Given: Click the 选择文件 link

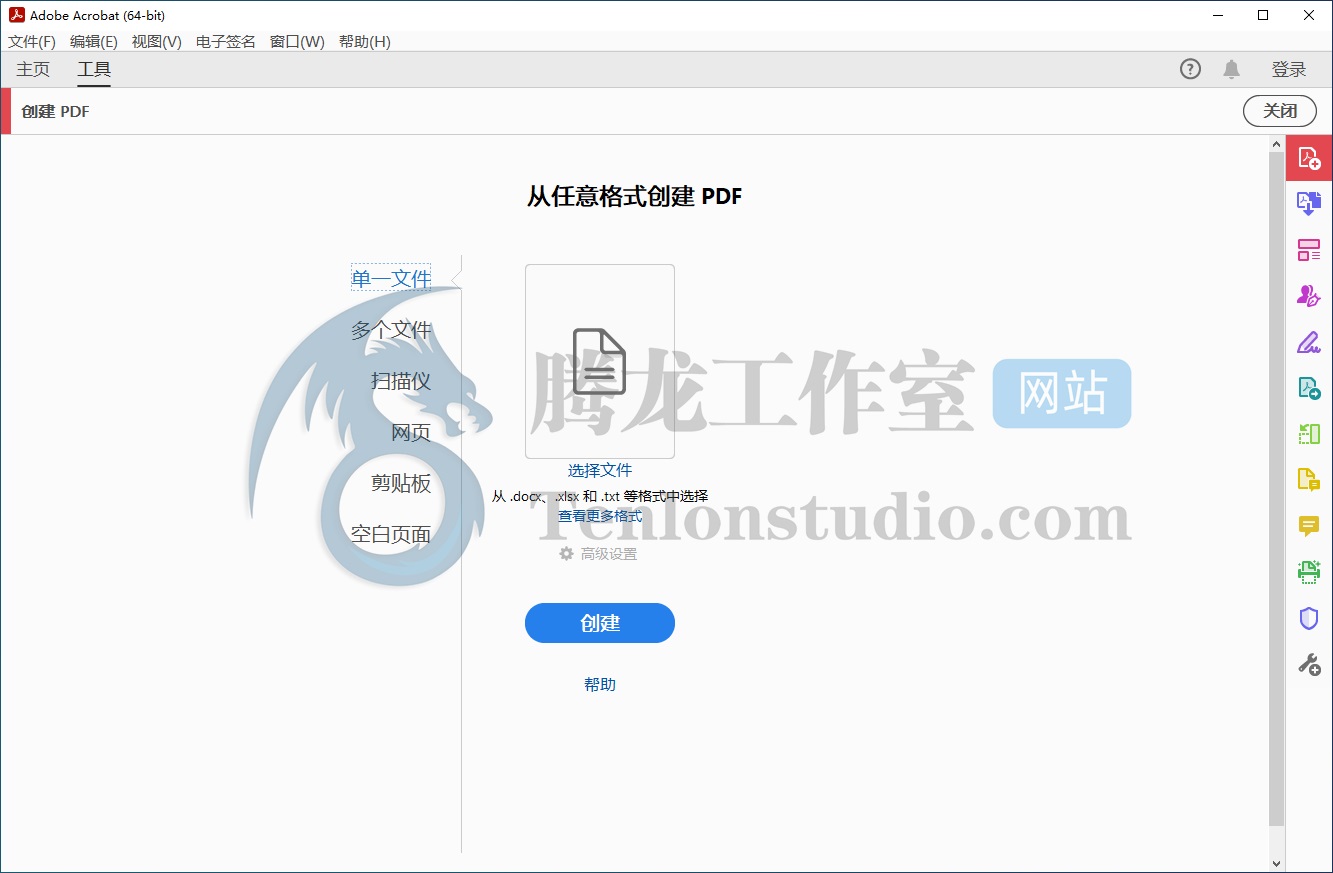Looking at the screenshot, I should coord(600,470).
